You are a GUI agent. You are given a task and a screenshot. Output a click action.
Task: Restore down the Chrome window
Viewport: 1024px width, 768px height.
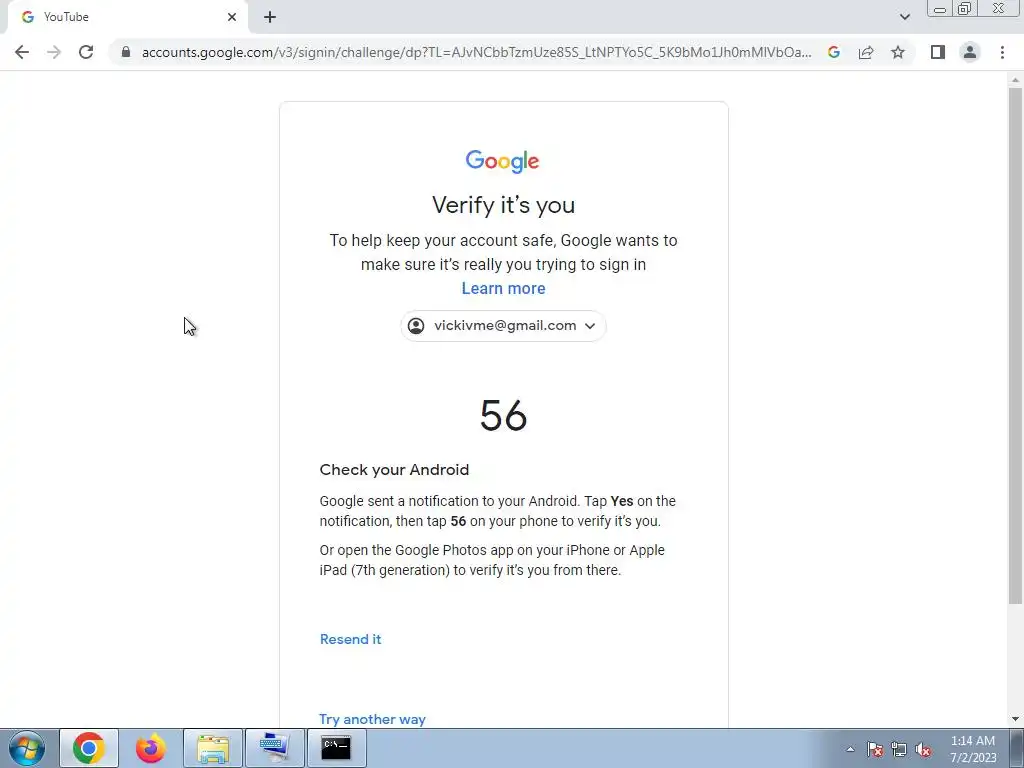pyautogui.click(x=964, y=9)
